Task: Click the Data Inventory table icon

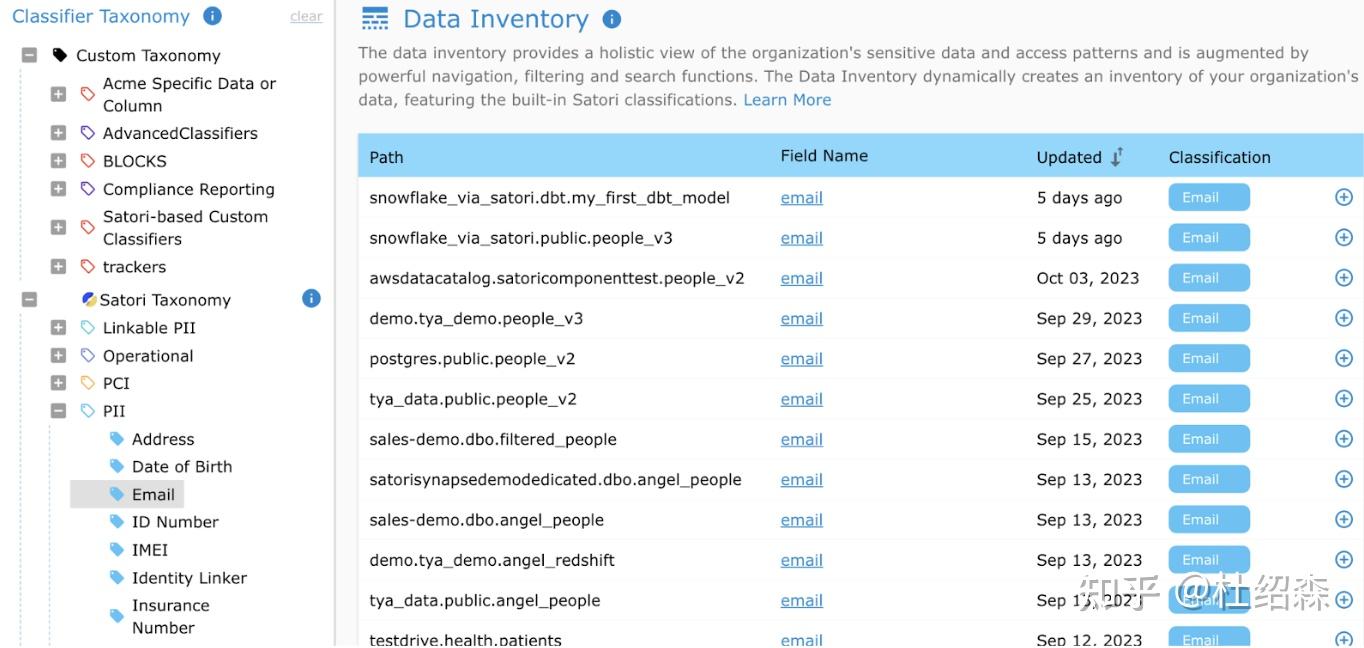Action: tap(375, 19)
